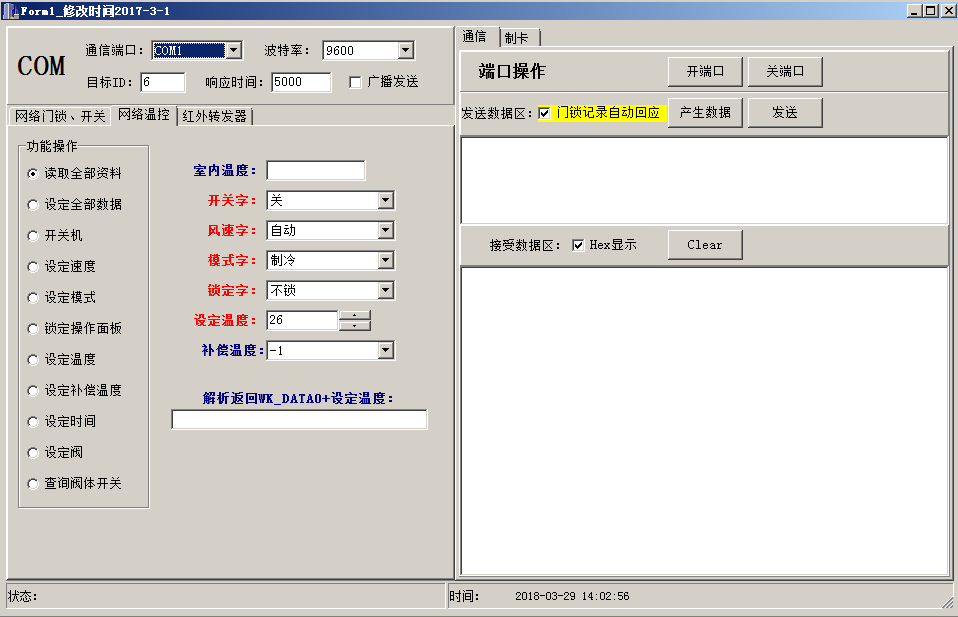958x617 pixels.
Task: Switch to the 制卡 tab
Action: pos(517,38)
